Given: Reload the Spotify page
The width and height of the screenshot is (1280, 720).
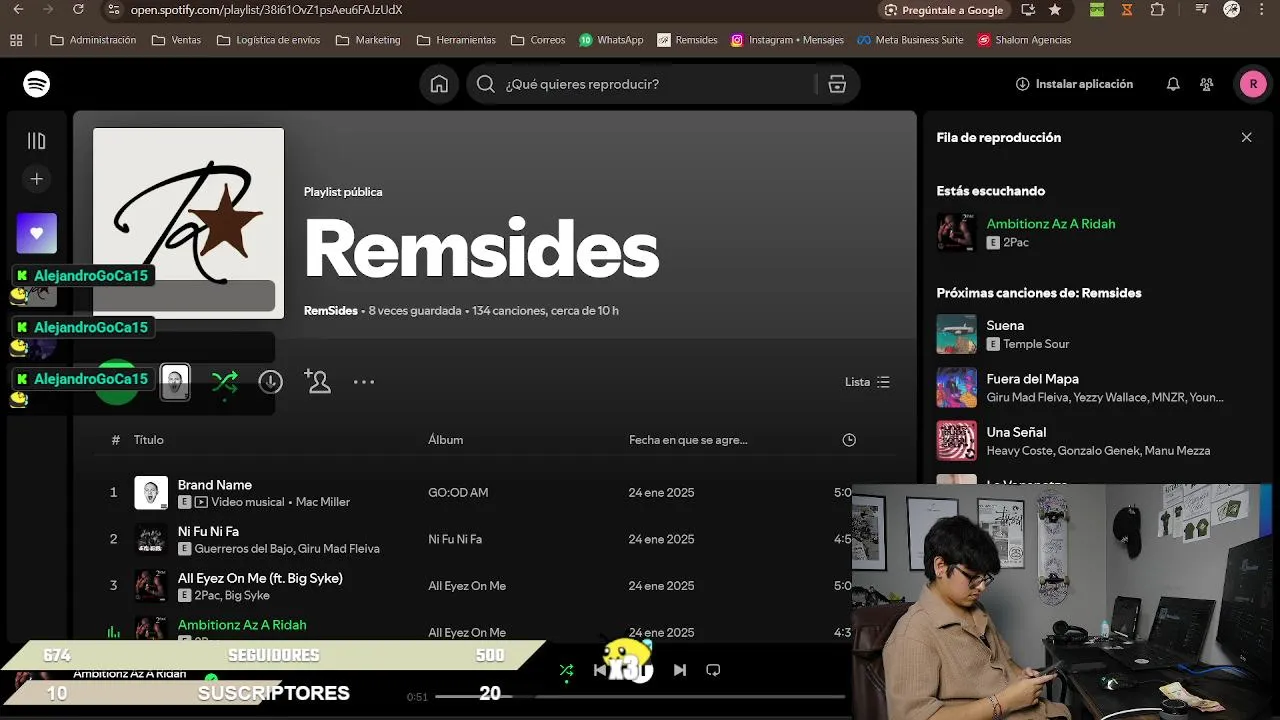Looking at the screenshot, I should pos(78,10).
